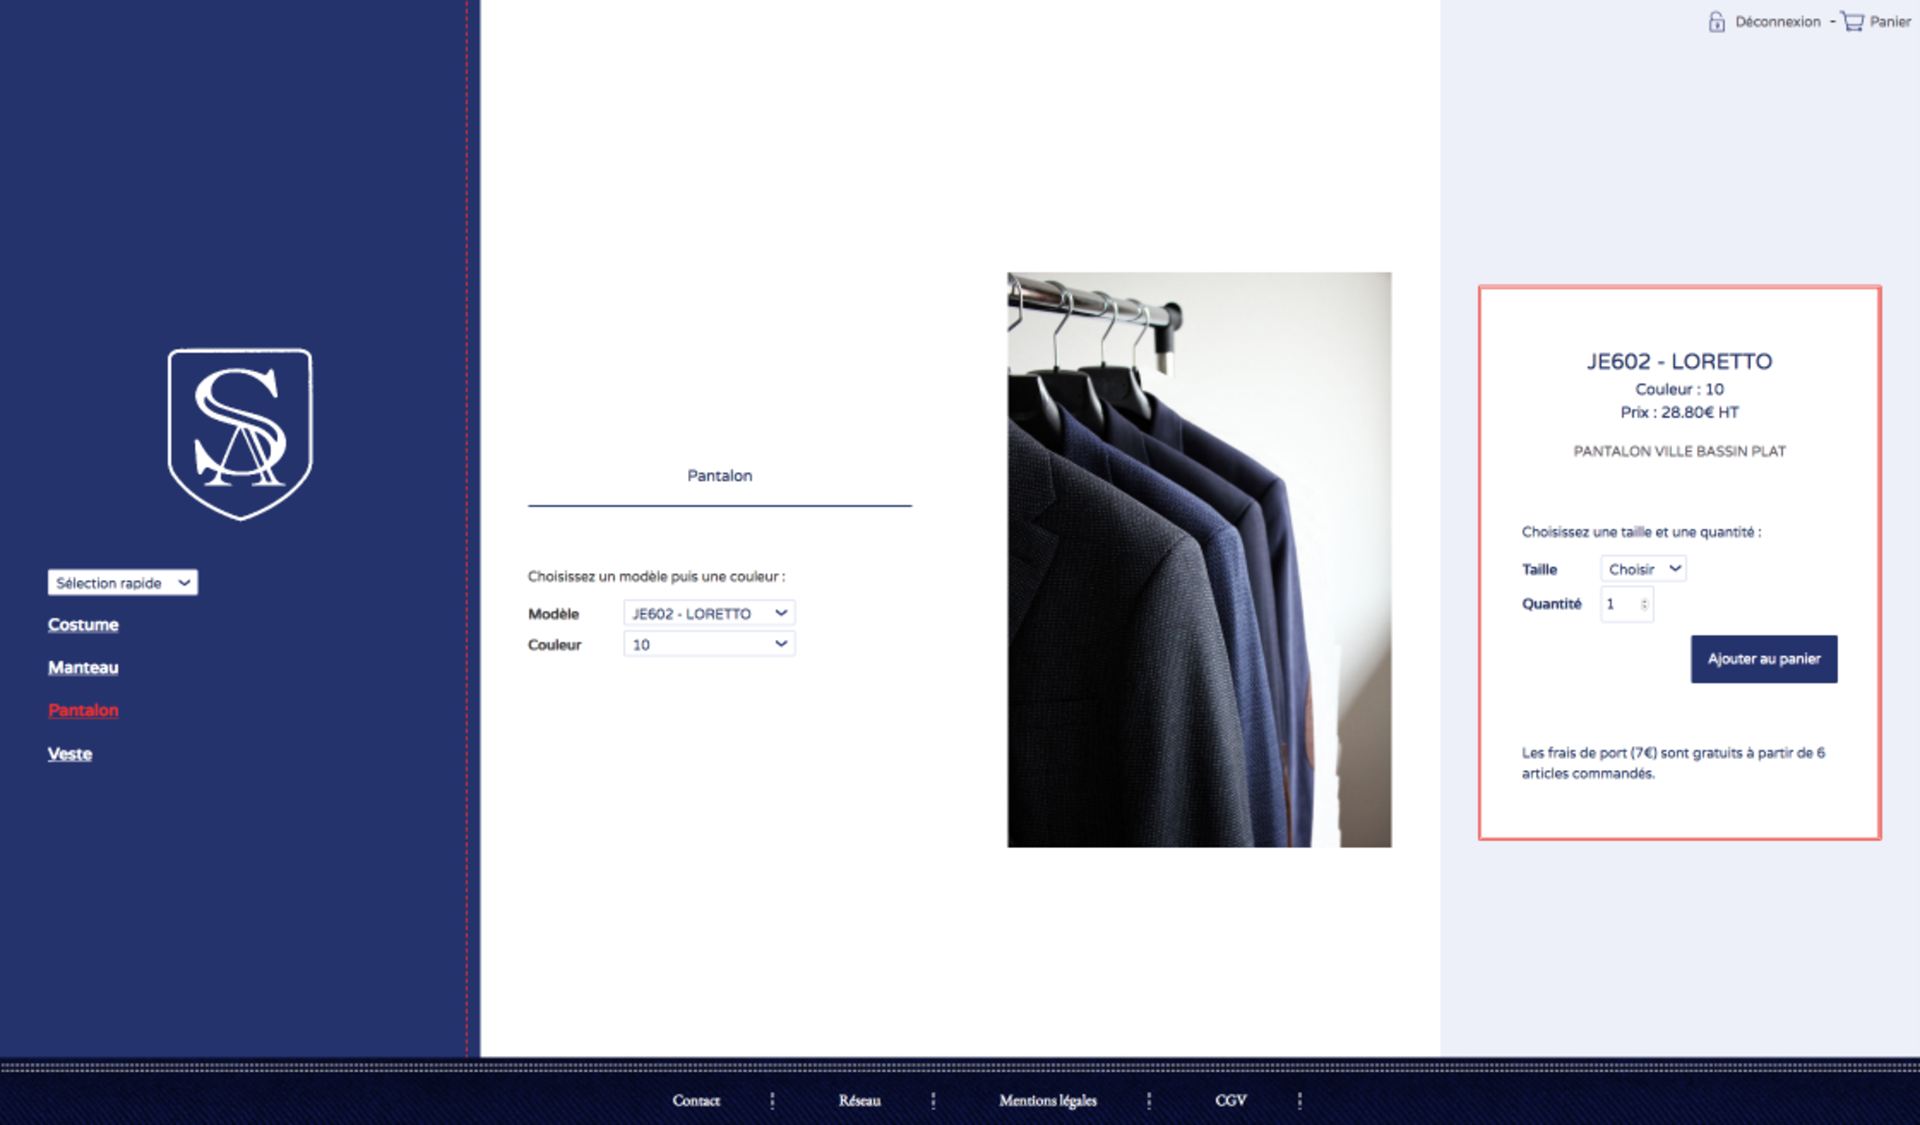The width and height of the screenshot is (1920, 1125).
Task: Click the frais de port shipping notice
Action: pos(1673,763)
